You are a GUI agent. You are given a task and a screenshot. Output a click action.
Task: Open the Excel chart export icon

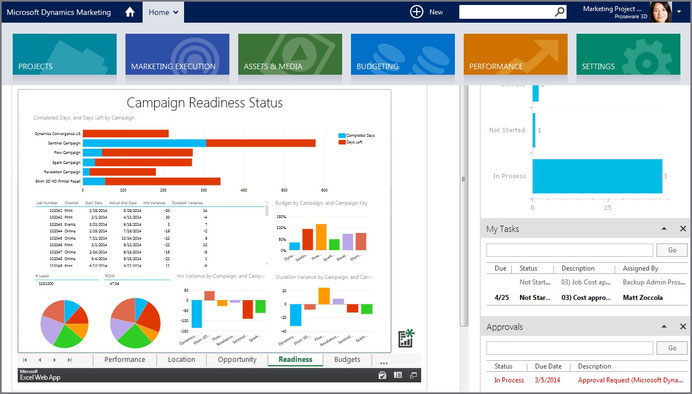point(406,338)
